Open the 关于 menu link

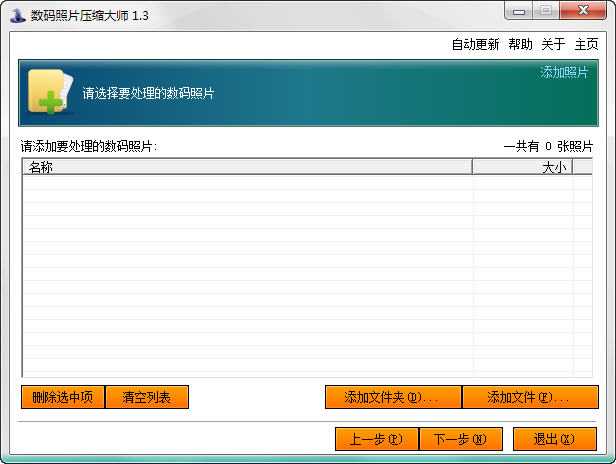pos(553,44)
